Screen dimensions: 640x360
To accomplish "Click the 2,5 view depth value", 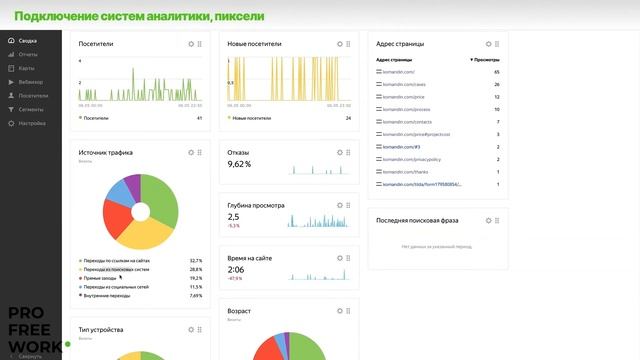I will point(233,217).
